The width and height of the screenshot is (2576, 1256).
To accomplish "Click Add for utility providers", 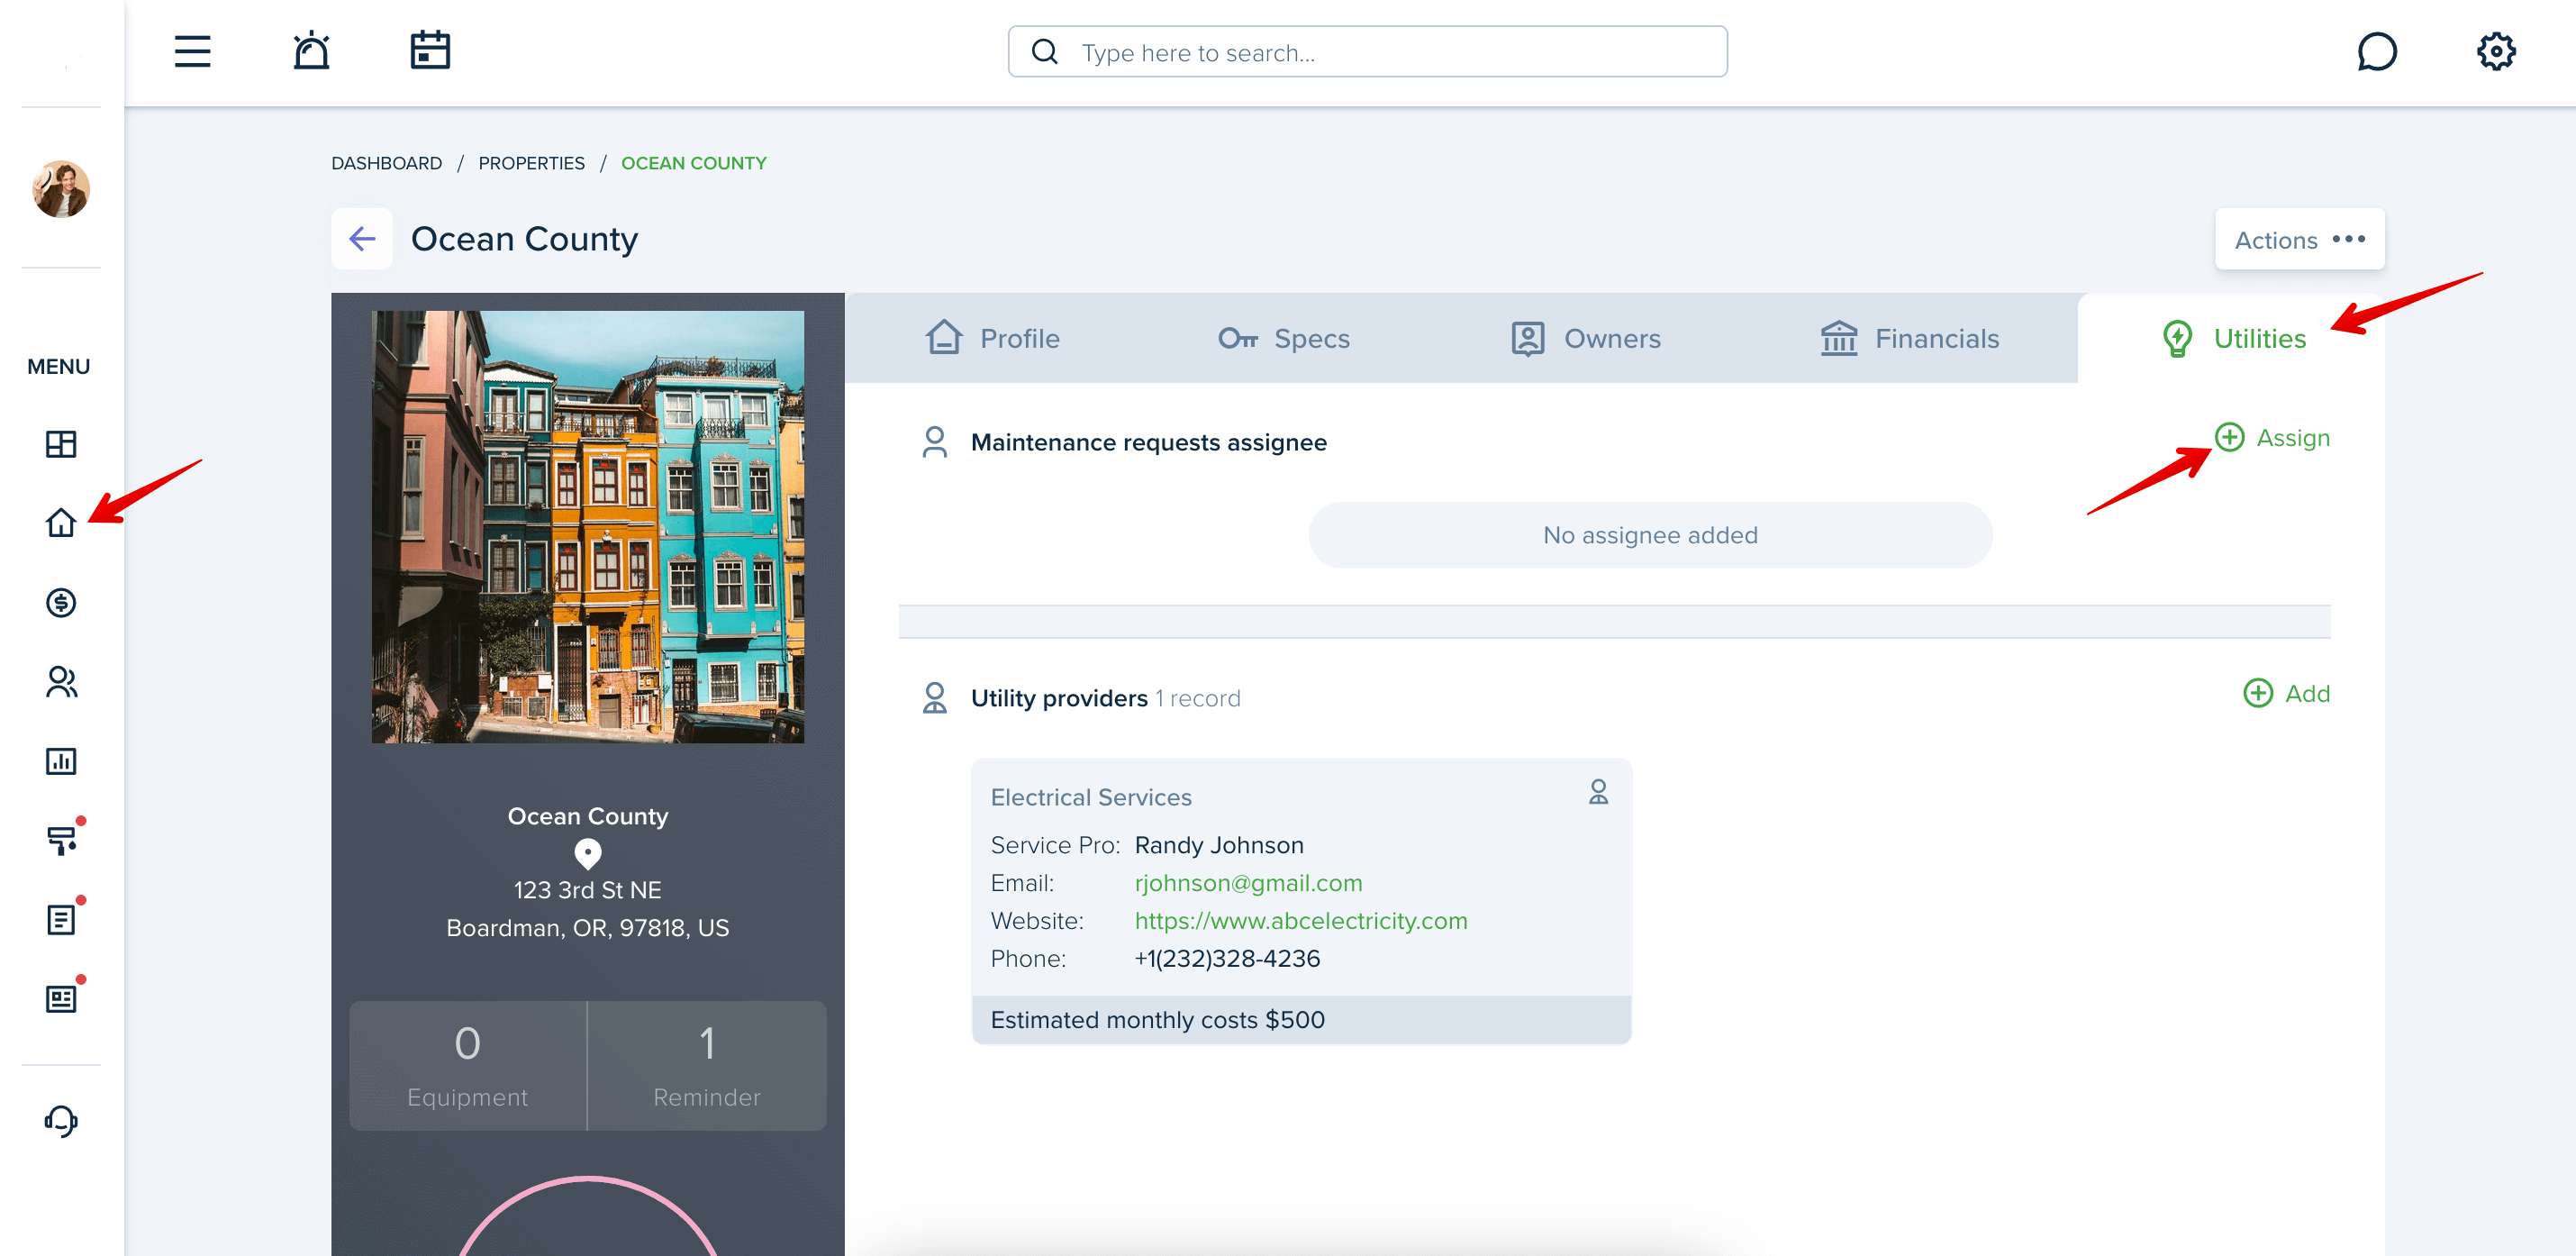I will pos(2286,694).
